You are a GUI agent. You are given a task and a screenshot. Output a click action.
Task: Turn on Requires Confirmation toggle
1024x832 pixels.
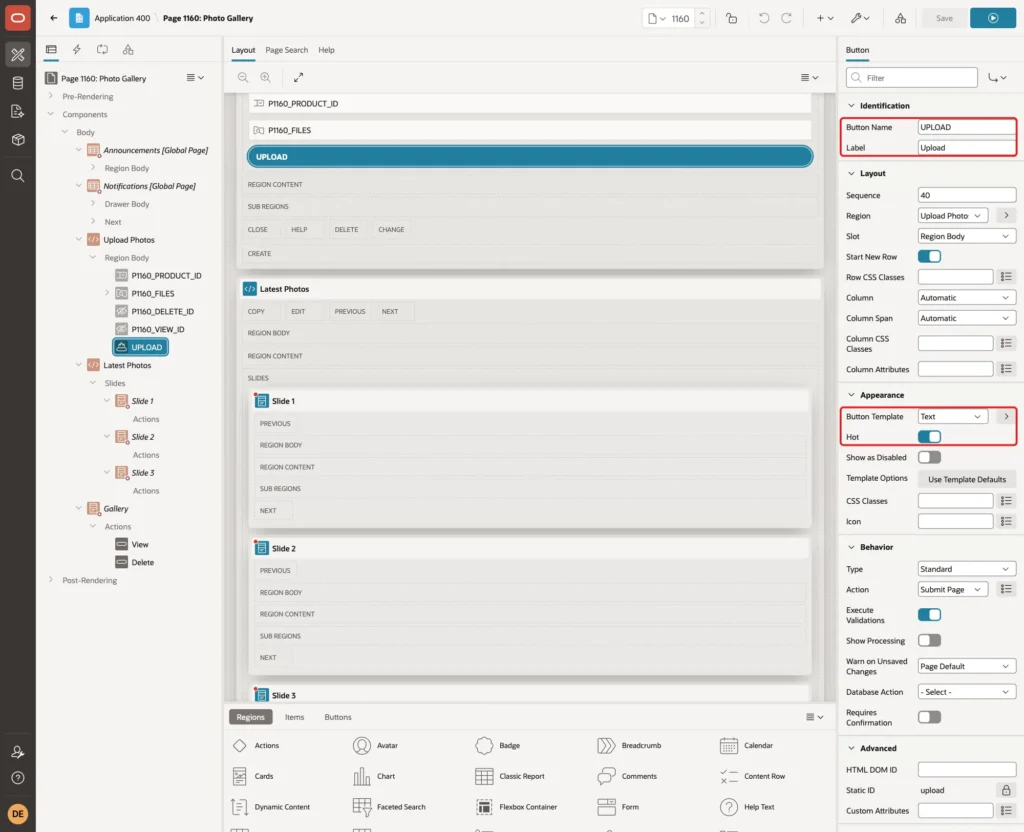pyautogui.click(x=929, y=717)
